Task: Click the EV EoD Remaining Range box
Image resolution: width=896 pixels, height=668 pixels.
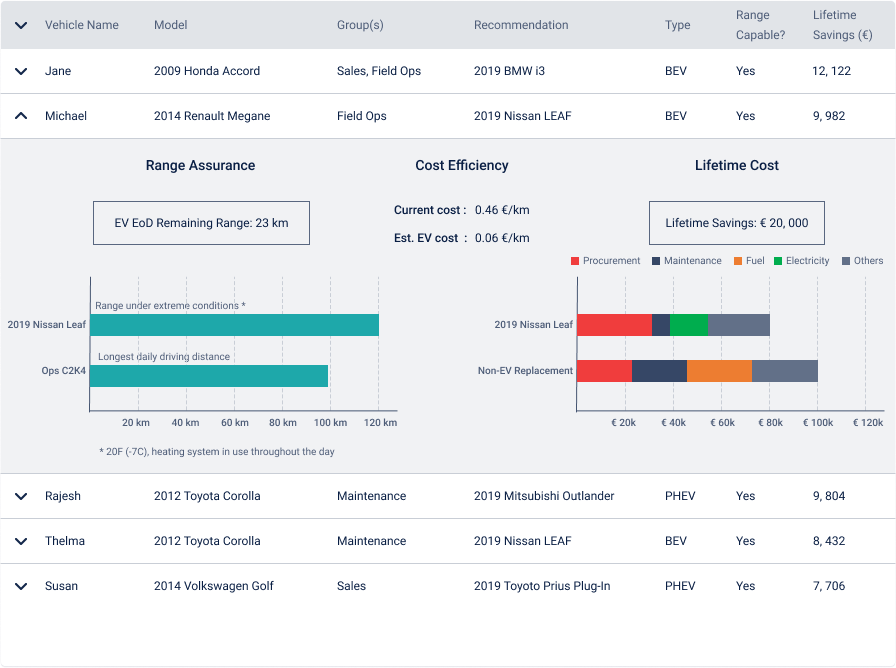Action: pos(201,223)
